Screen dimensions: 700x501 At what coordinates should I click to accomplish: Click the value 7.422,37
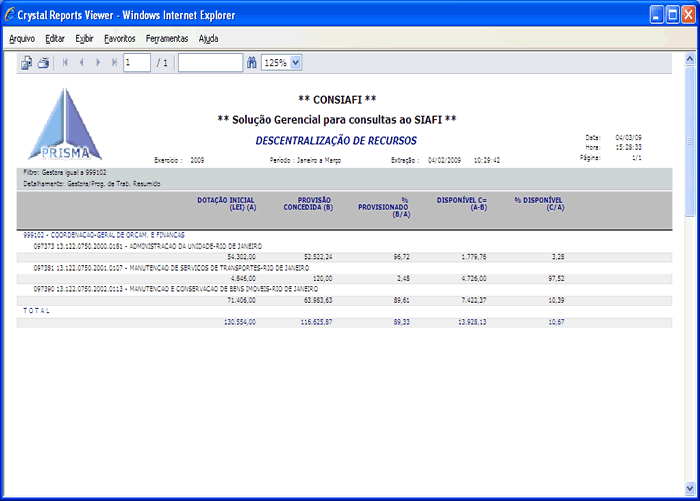tap(474, 300)
